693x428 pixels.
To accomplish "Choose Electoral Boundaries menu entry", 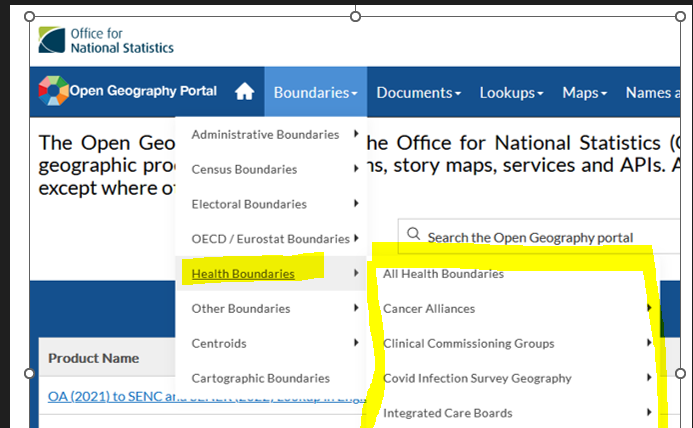I will [249, 204].
